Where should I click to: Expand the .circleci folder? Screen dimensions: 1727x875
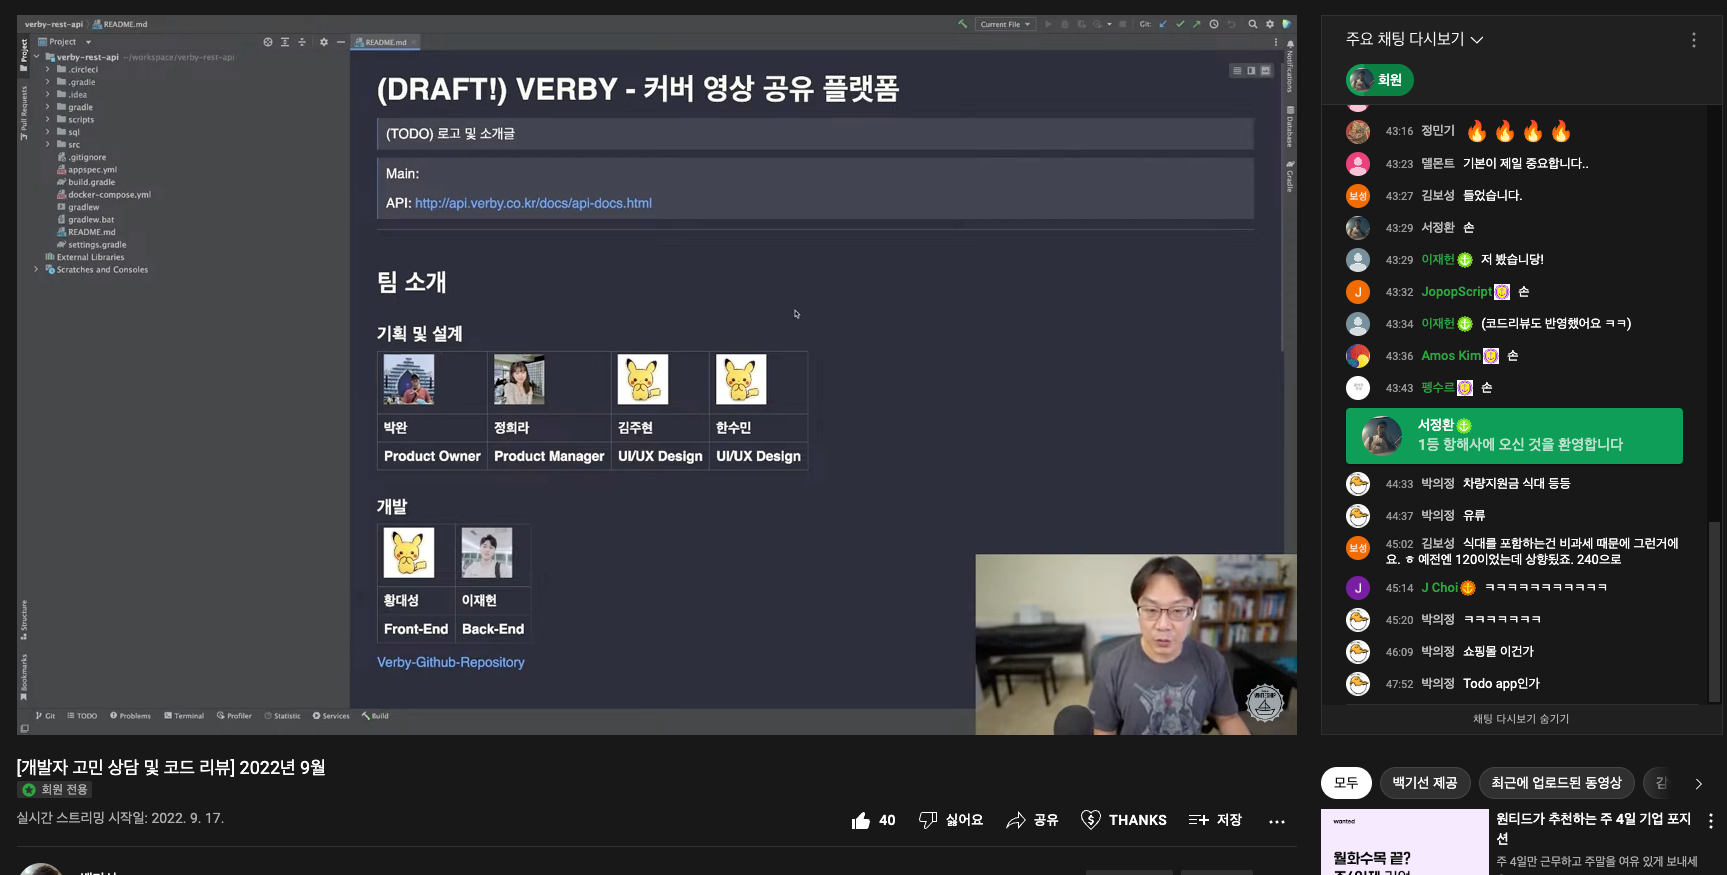coord(47,70)
